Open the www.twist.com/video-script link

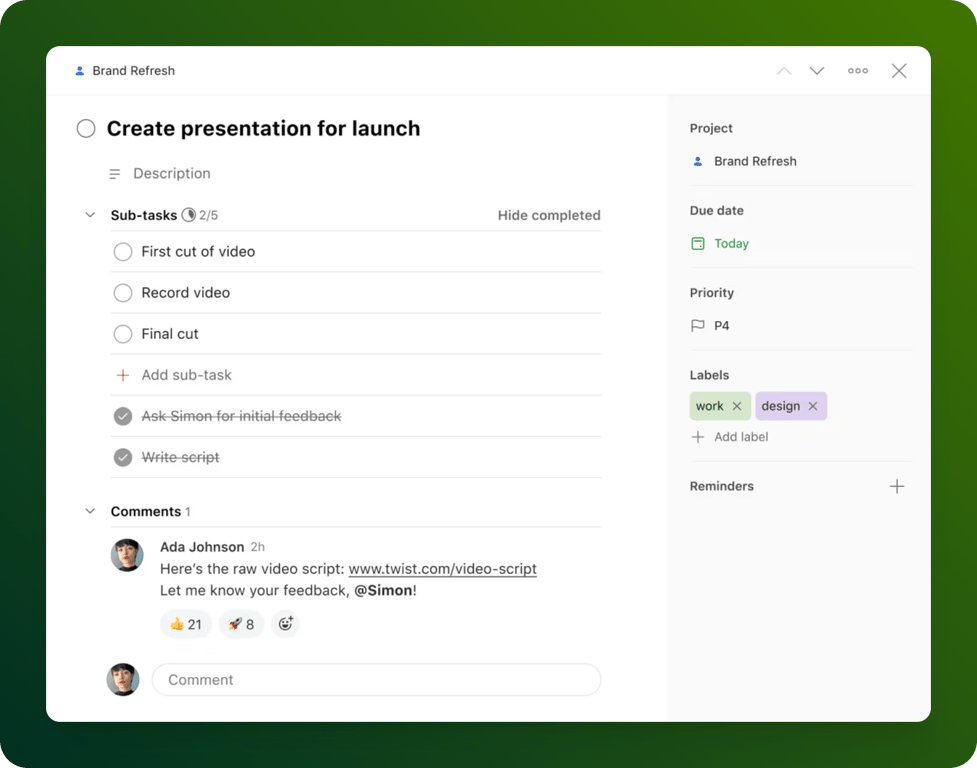coord(443,568)
